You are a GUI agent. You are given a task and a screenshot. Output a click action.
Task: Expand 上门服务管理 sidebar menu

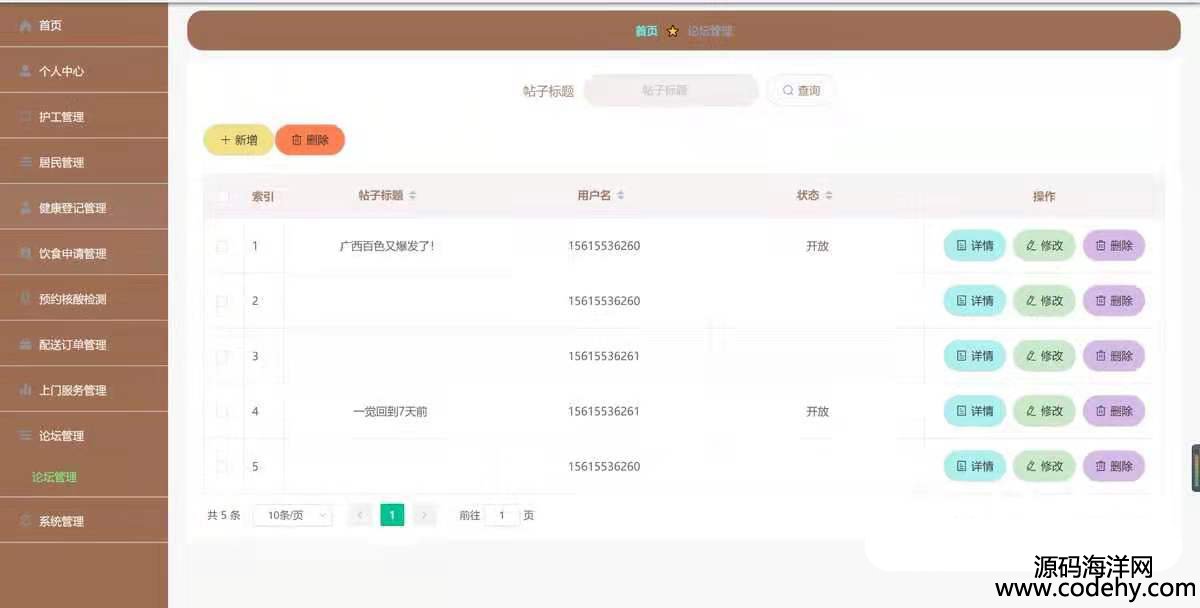pyautogui.click(x=84, y=390)
